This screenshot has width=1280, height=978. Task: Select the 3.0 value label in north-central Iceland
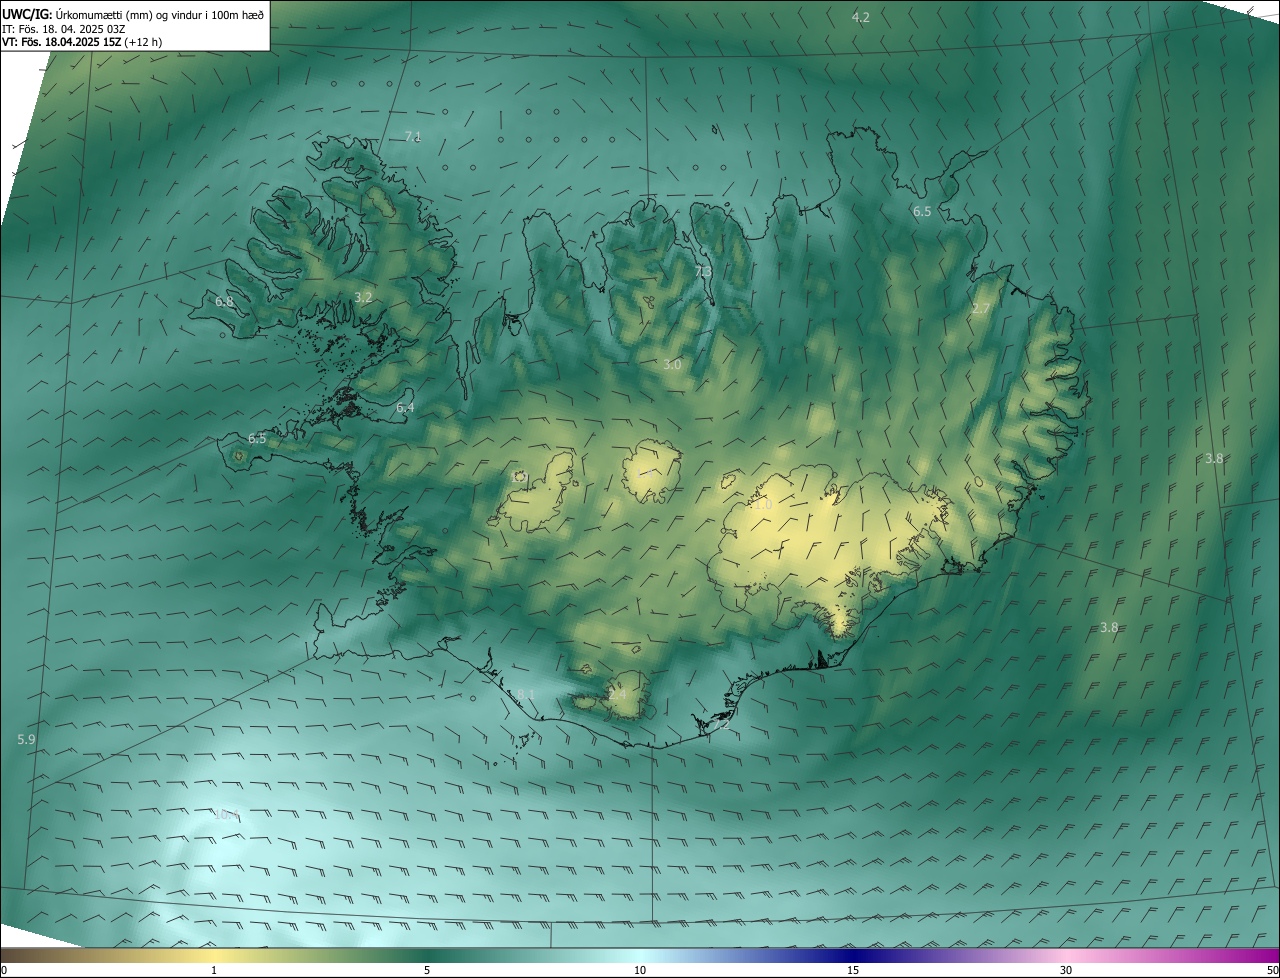[672, 365]
